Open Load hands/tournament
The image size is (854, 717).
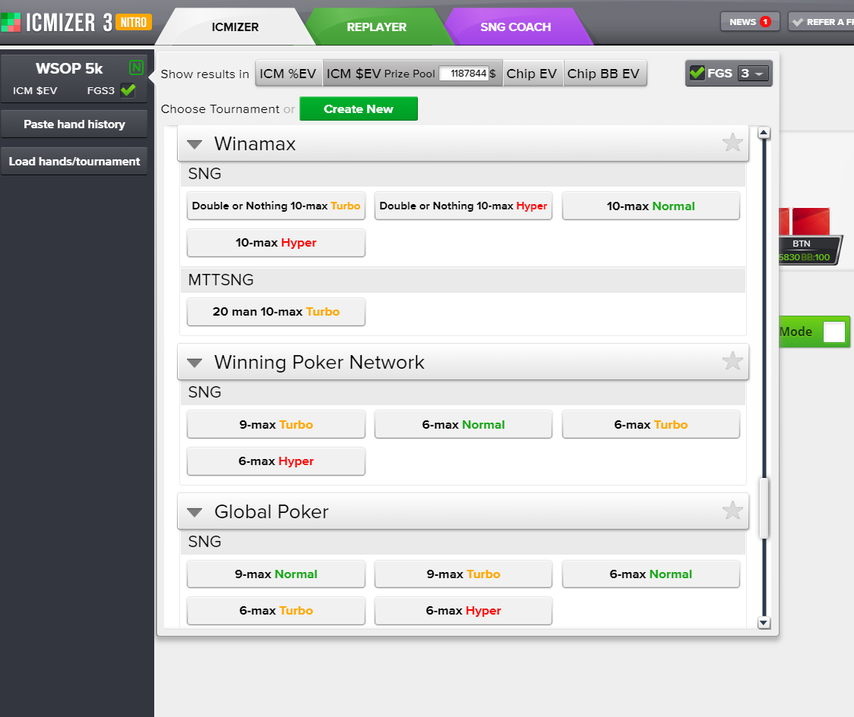[x=74, y=161]
